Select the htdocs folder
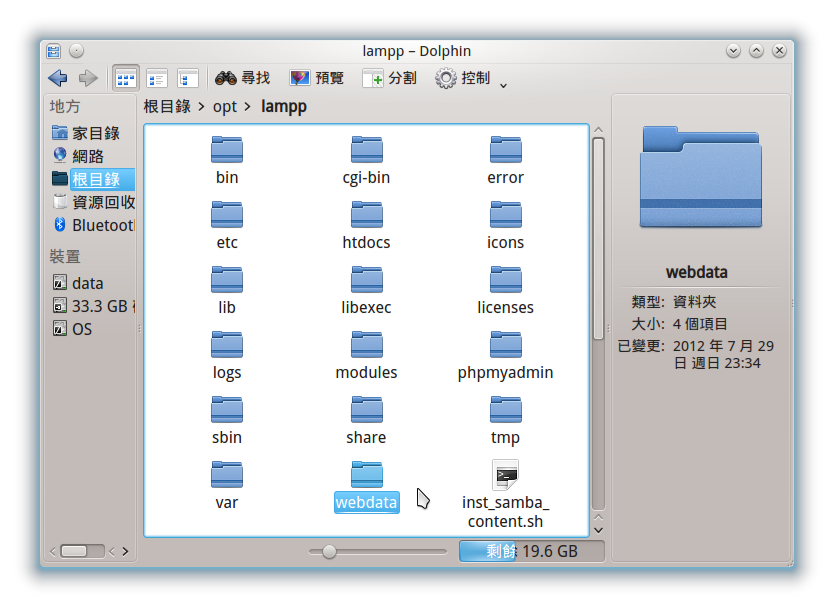834x607 pixels. pos(366,225)
